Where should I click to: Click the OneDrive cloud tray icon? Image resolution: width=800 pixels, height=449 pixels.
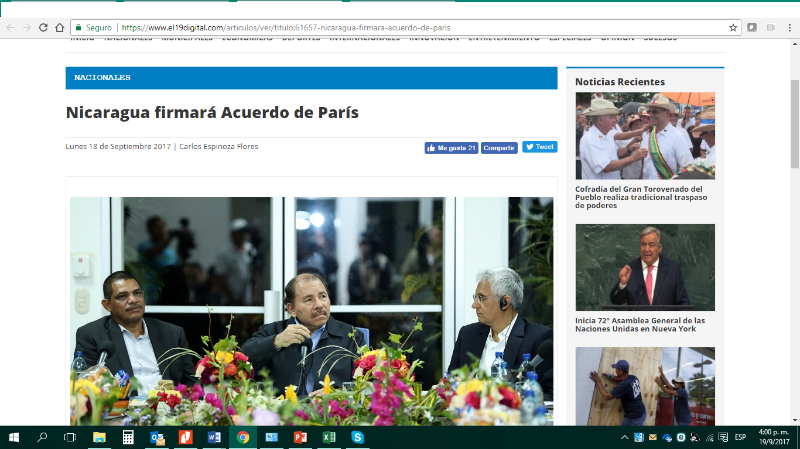[x=667, y=437]
